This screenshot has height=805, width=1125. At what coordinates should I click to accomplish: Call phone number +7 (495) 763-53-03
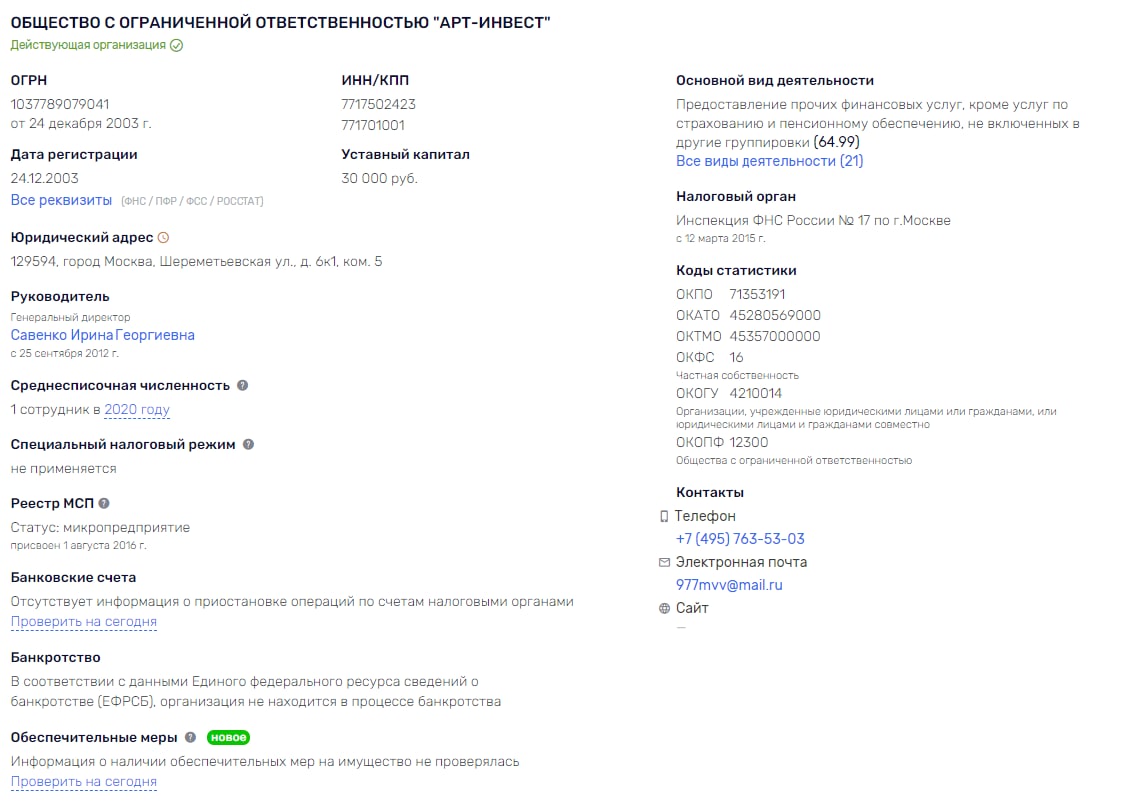(740, 539)
